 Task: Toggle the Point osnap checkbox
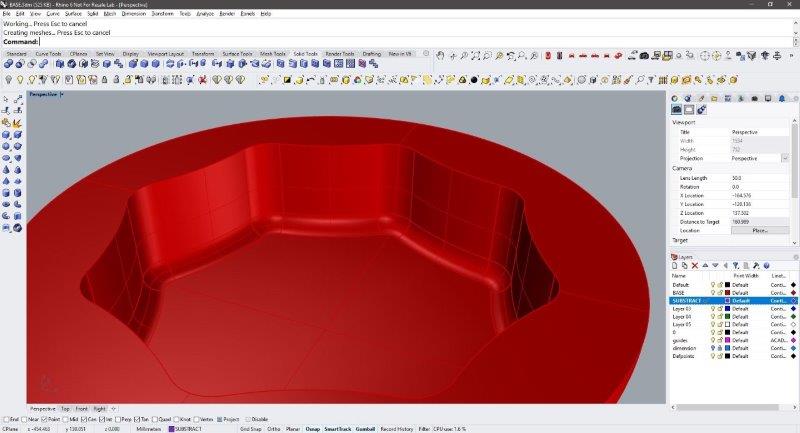point(44,419)
